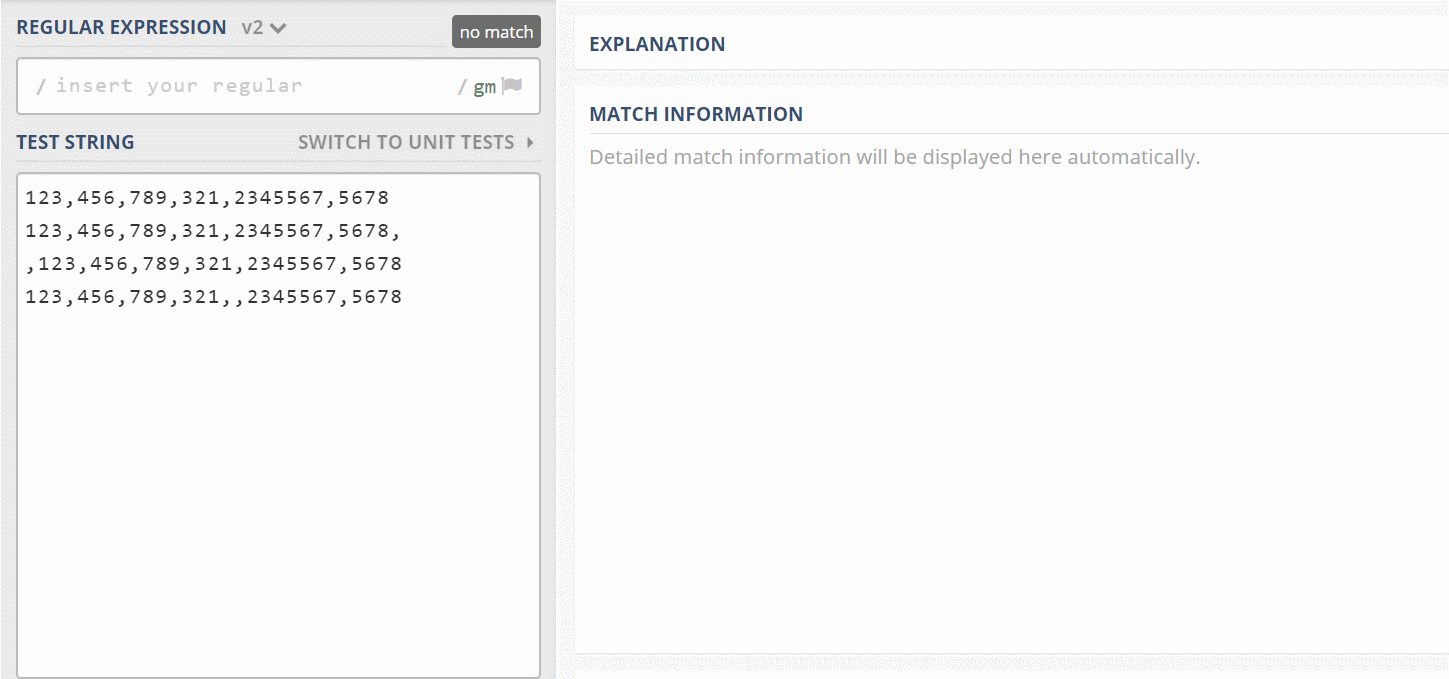The height and width of the screenshot is (679, 1449).
Task: Click the closing slash delimiter before gm
Action: [x=462, y=87]
